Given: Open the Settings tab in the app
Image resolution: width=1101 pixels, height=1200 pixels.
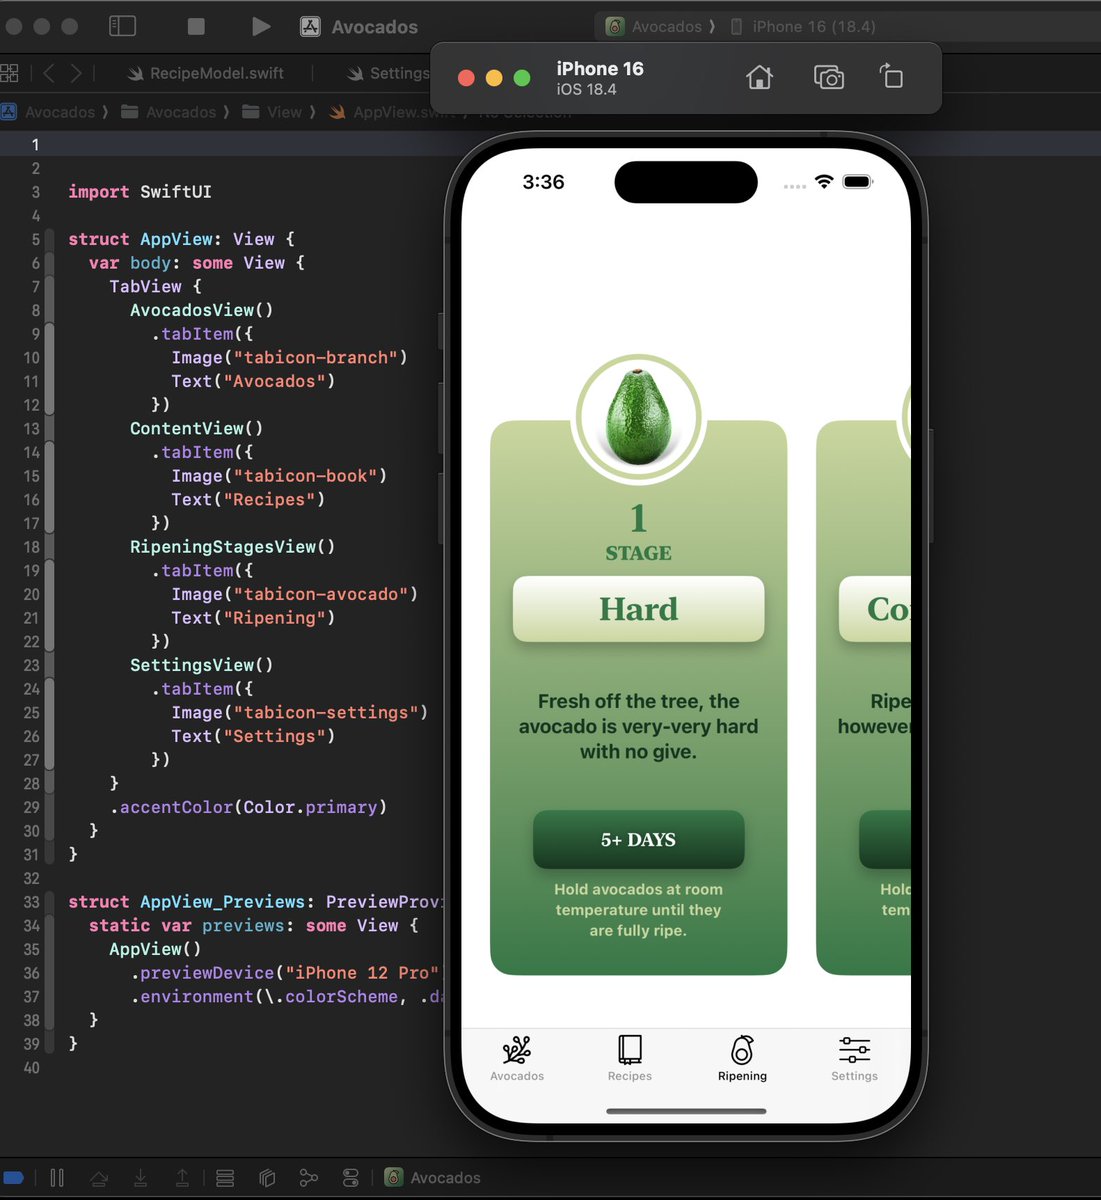Looking at the screenshot, I should point(854,1059).
